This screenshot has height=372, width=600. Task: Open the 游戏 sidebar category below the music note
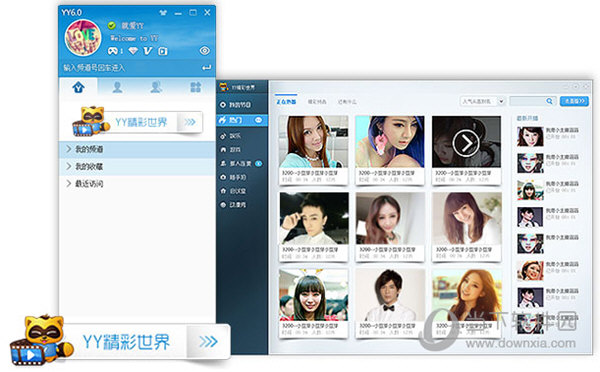(242, 150)
